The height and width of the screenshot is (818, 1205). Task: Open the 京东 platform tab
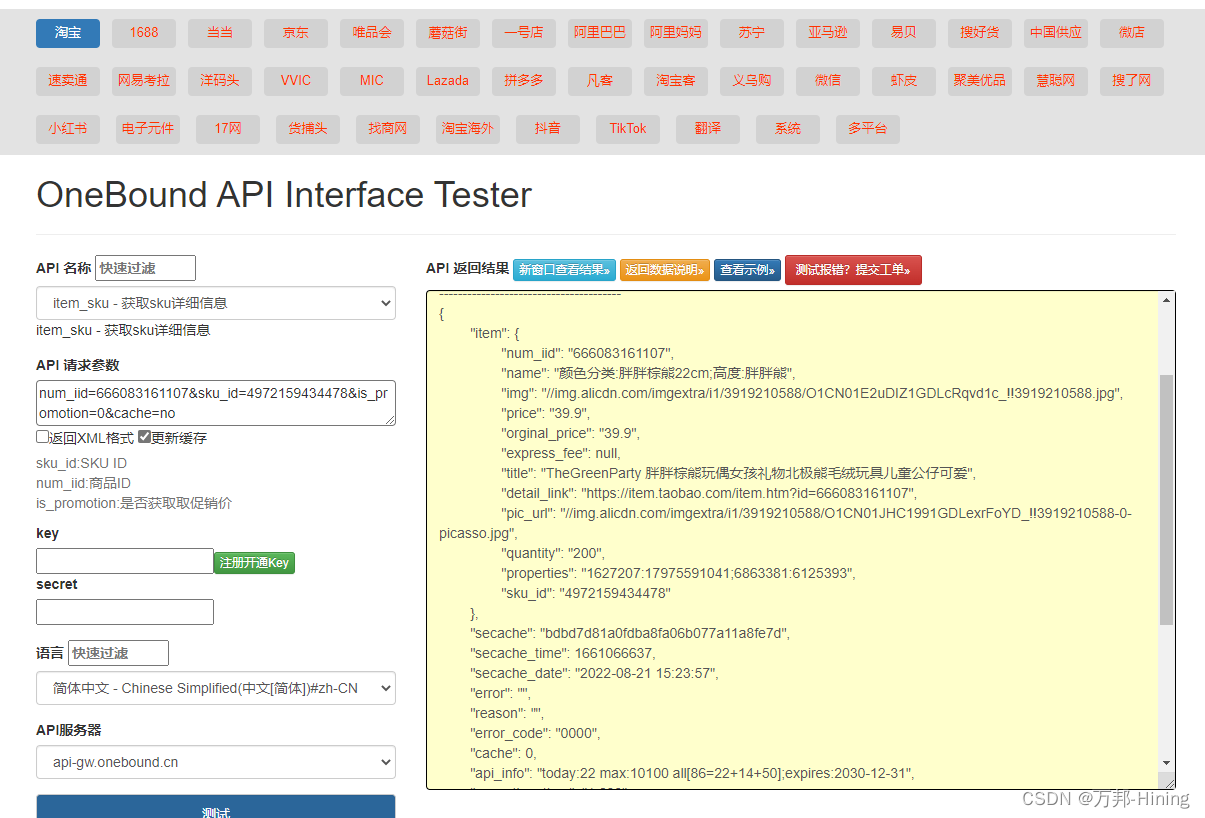(x=295, y=33)
